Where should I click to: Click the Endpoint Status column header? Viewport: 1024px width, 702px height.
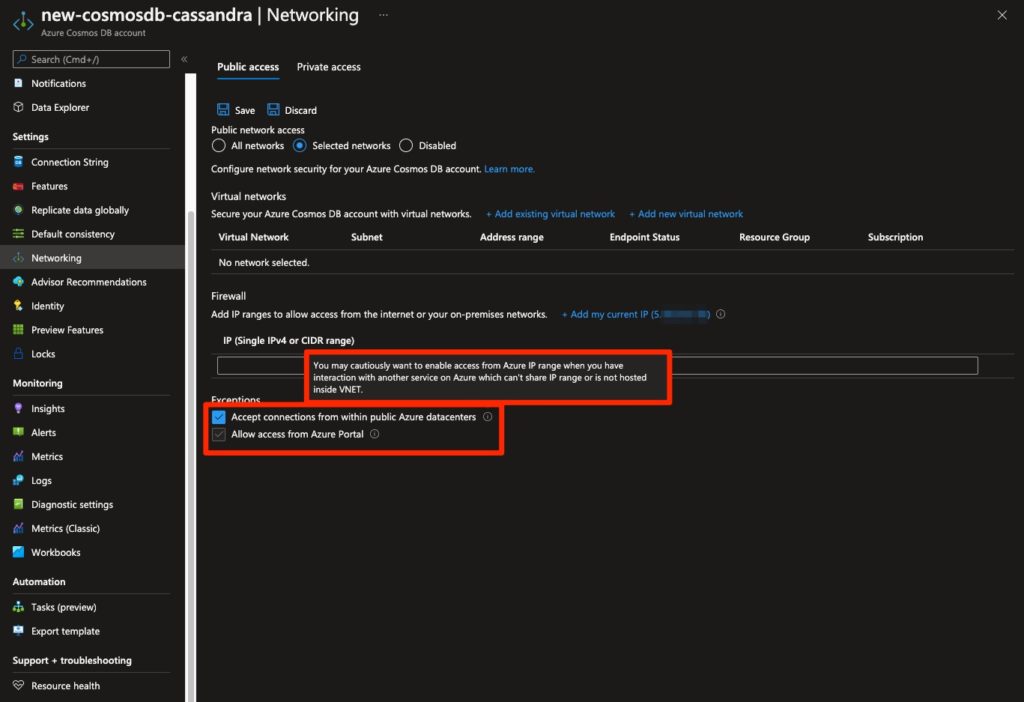[x=645, y=237]
